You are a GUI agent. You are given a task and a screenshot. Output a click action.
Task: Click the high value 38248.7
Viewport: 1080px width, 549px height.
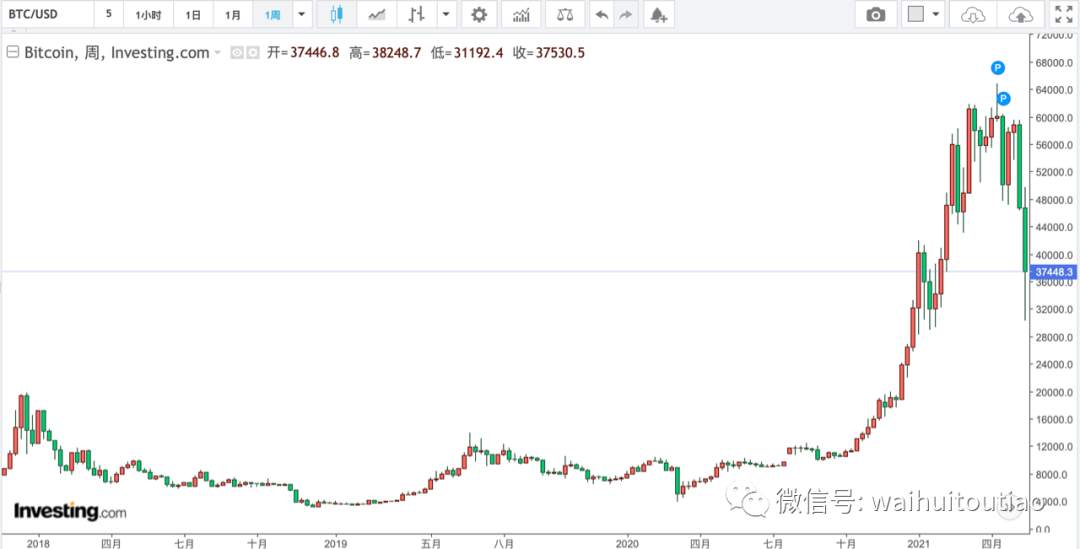click(396, 52)
